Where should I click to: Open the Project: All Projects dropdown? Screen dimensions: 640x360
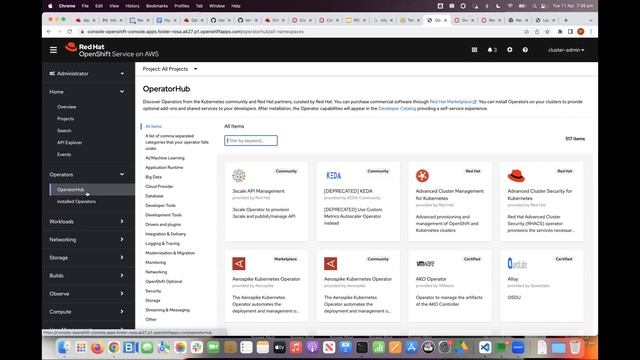[x=170, y=69]
